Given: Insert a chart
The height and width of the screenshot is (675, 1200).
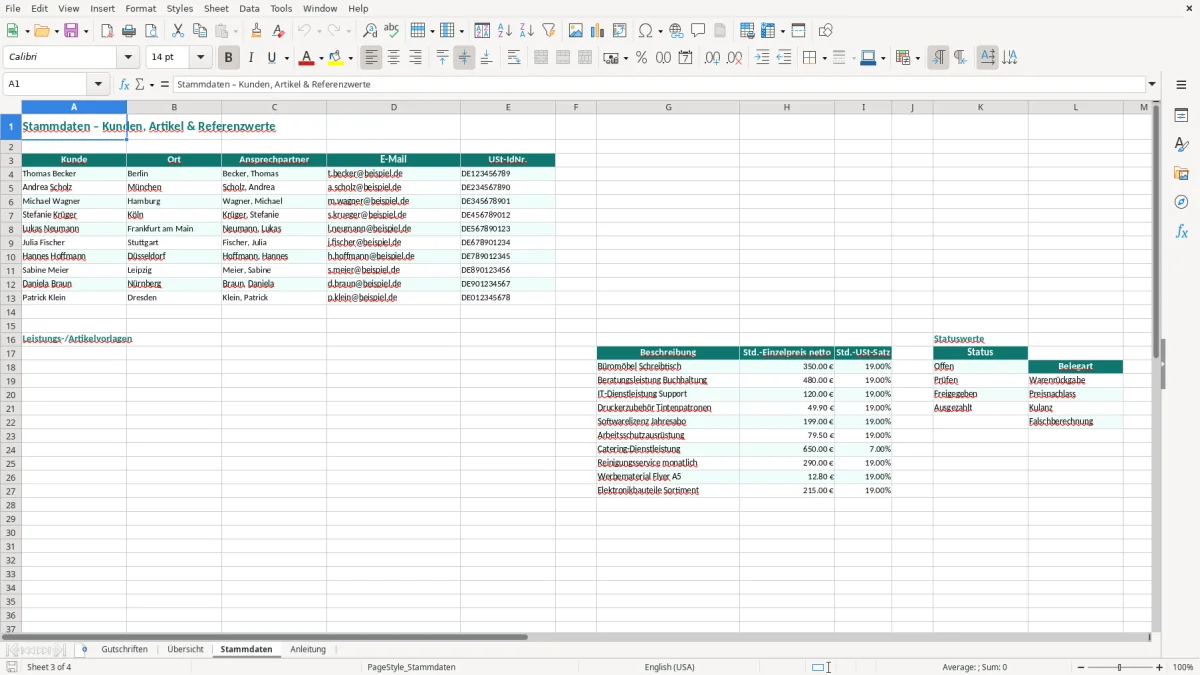Looking at the screenshot, I should (x=598, y=31).
